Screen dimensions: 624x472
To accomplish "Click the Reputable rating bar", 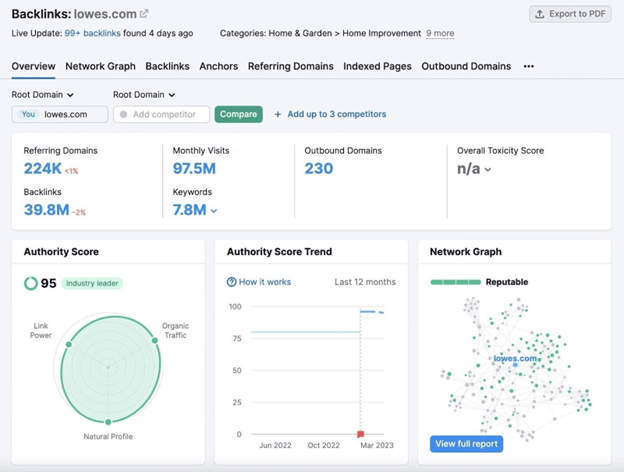I will coord(456,282).
